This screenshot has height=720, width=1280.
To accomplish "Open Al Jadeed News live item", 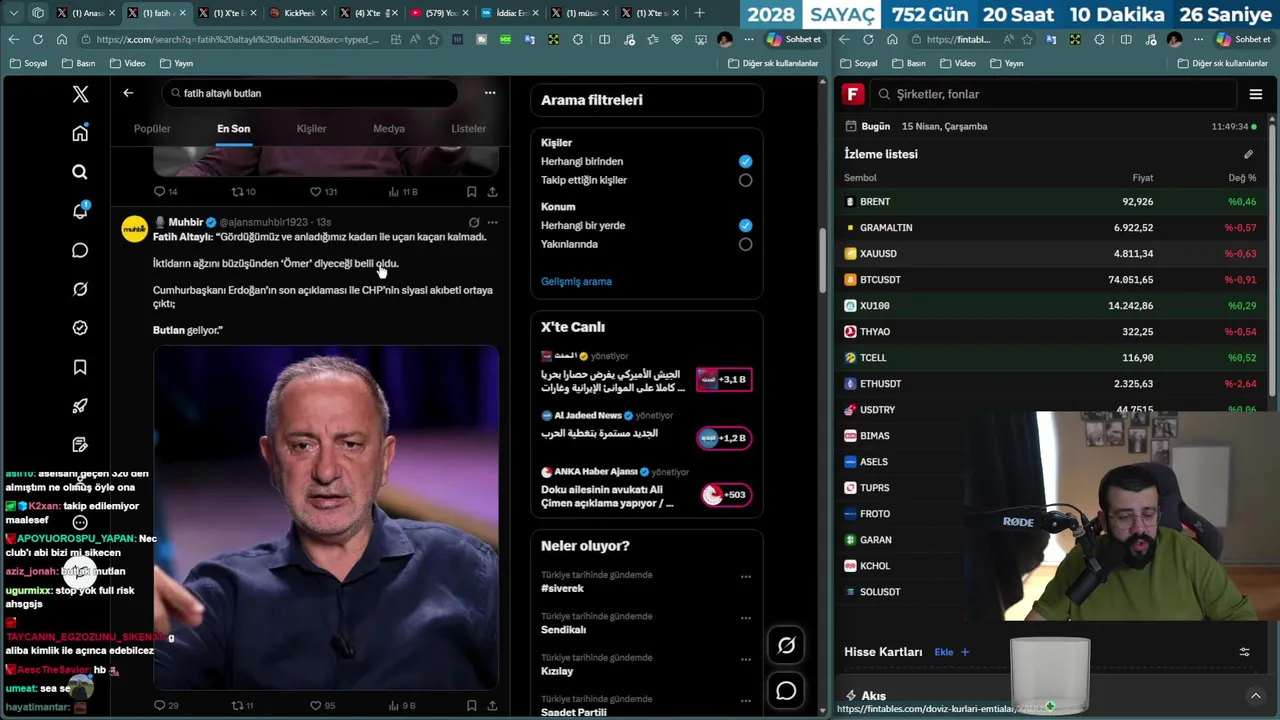I will click(646, 428).
